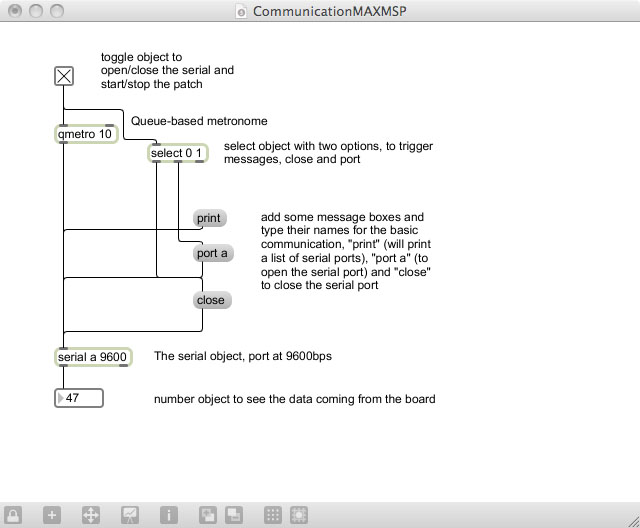The image size is (640, 528).
Task: Click the send to back icon
Action: coord(232,515)
